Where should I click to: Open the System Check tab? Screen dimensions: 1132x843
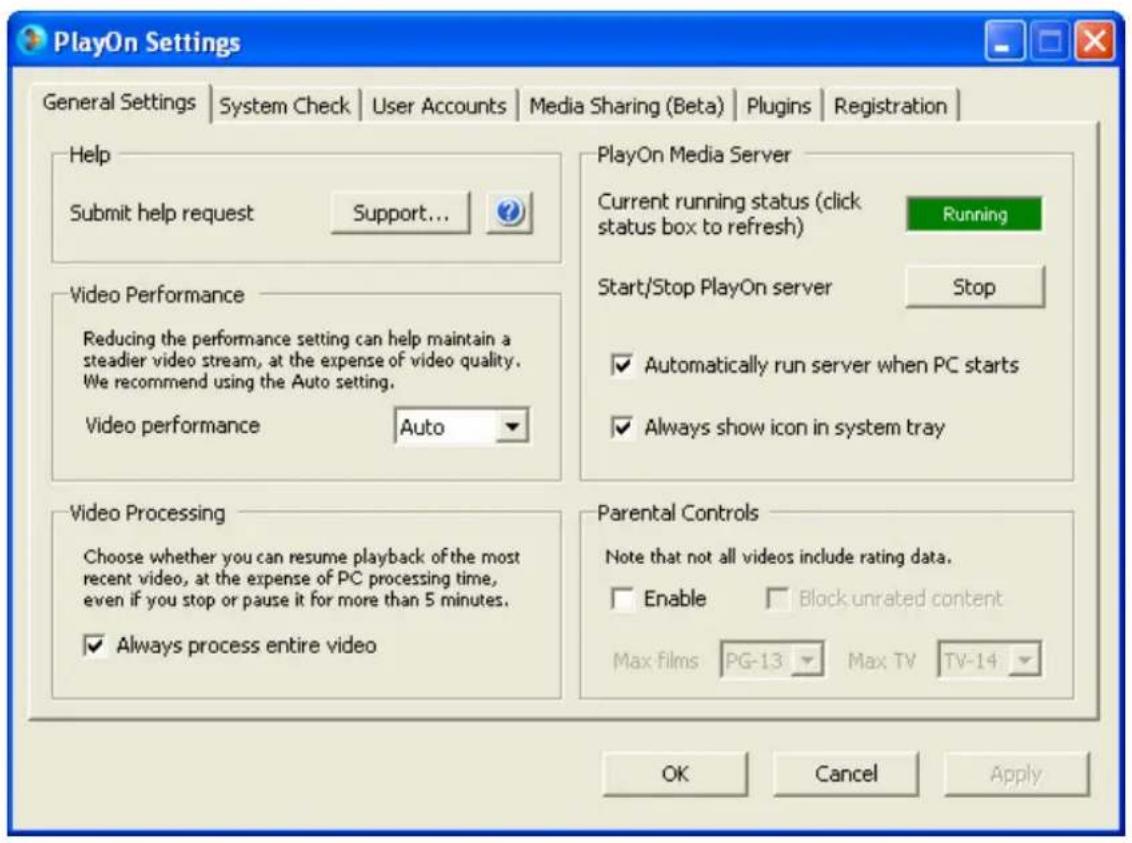284,105
